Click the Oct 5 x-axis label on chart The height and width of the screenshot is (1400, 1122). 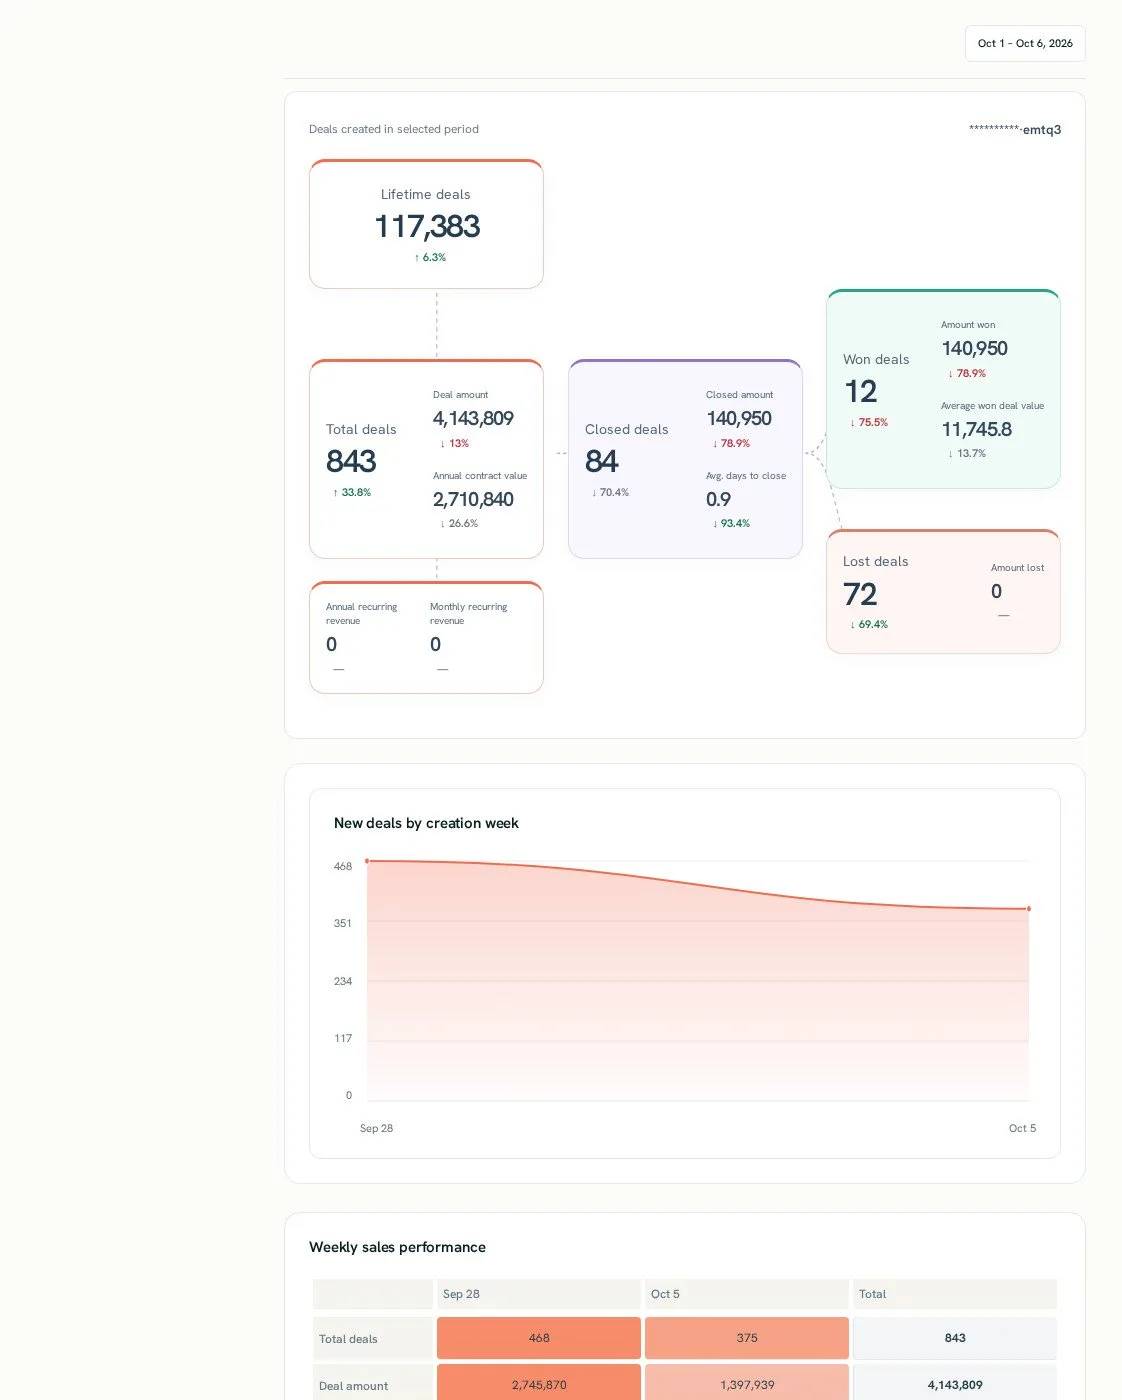(1022, 1128)
